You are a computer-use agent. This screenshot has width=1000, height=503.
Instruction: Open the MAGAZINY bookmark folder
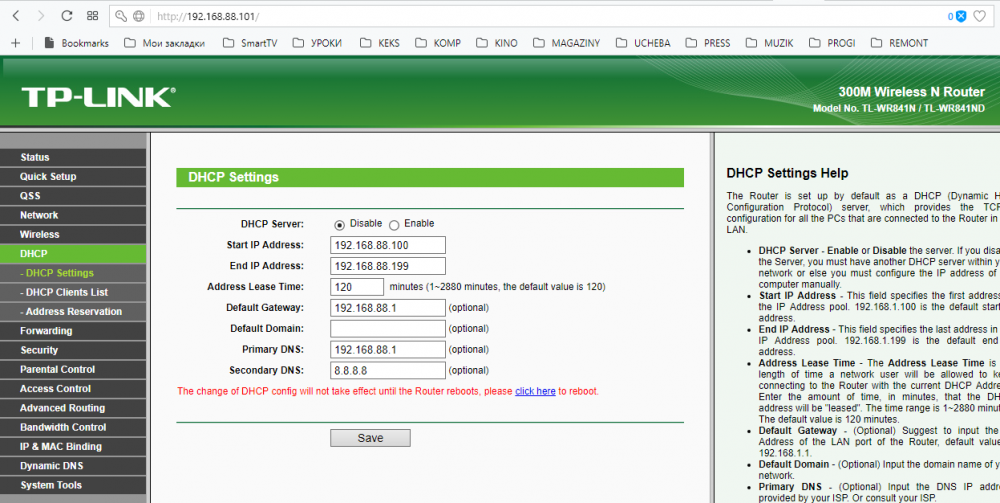tap(566, 43)
